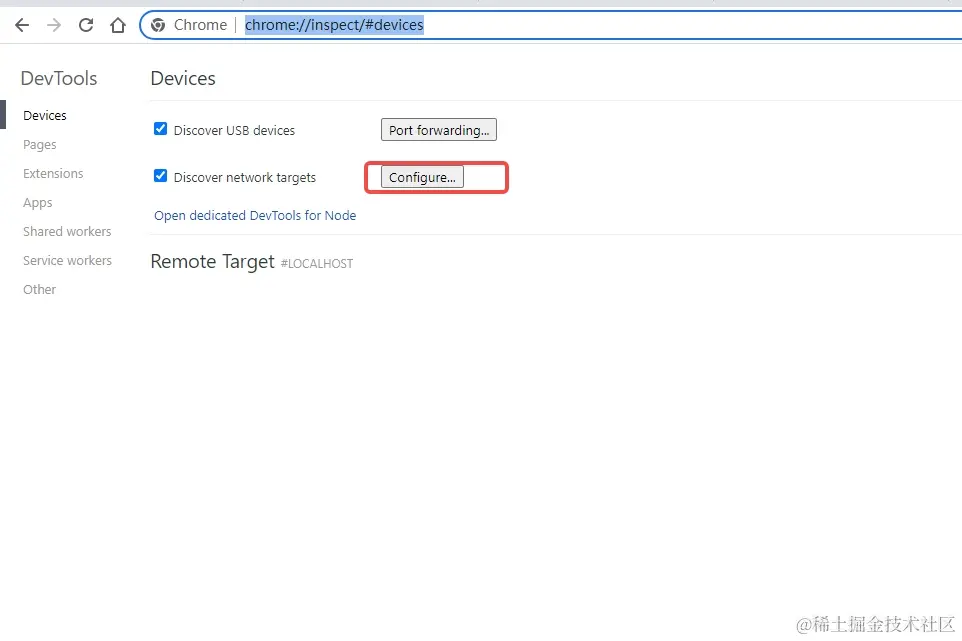
Task: Open the Other section in sidebar
Action: point(39,290)
